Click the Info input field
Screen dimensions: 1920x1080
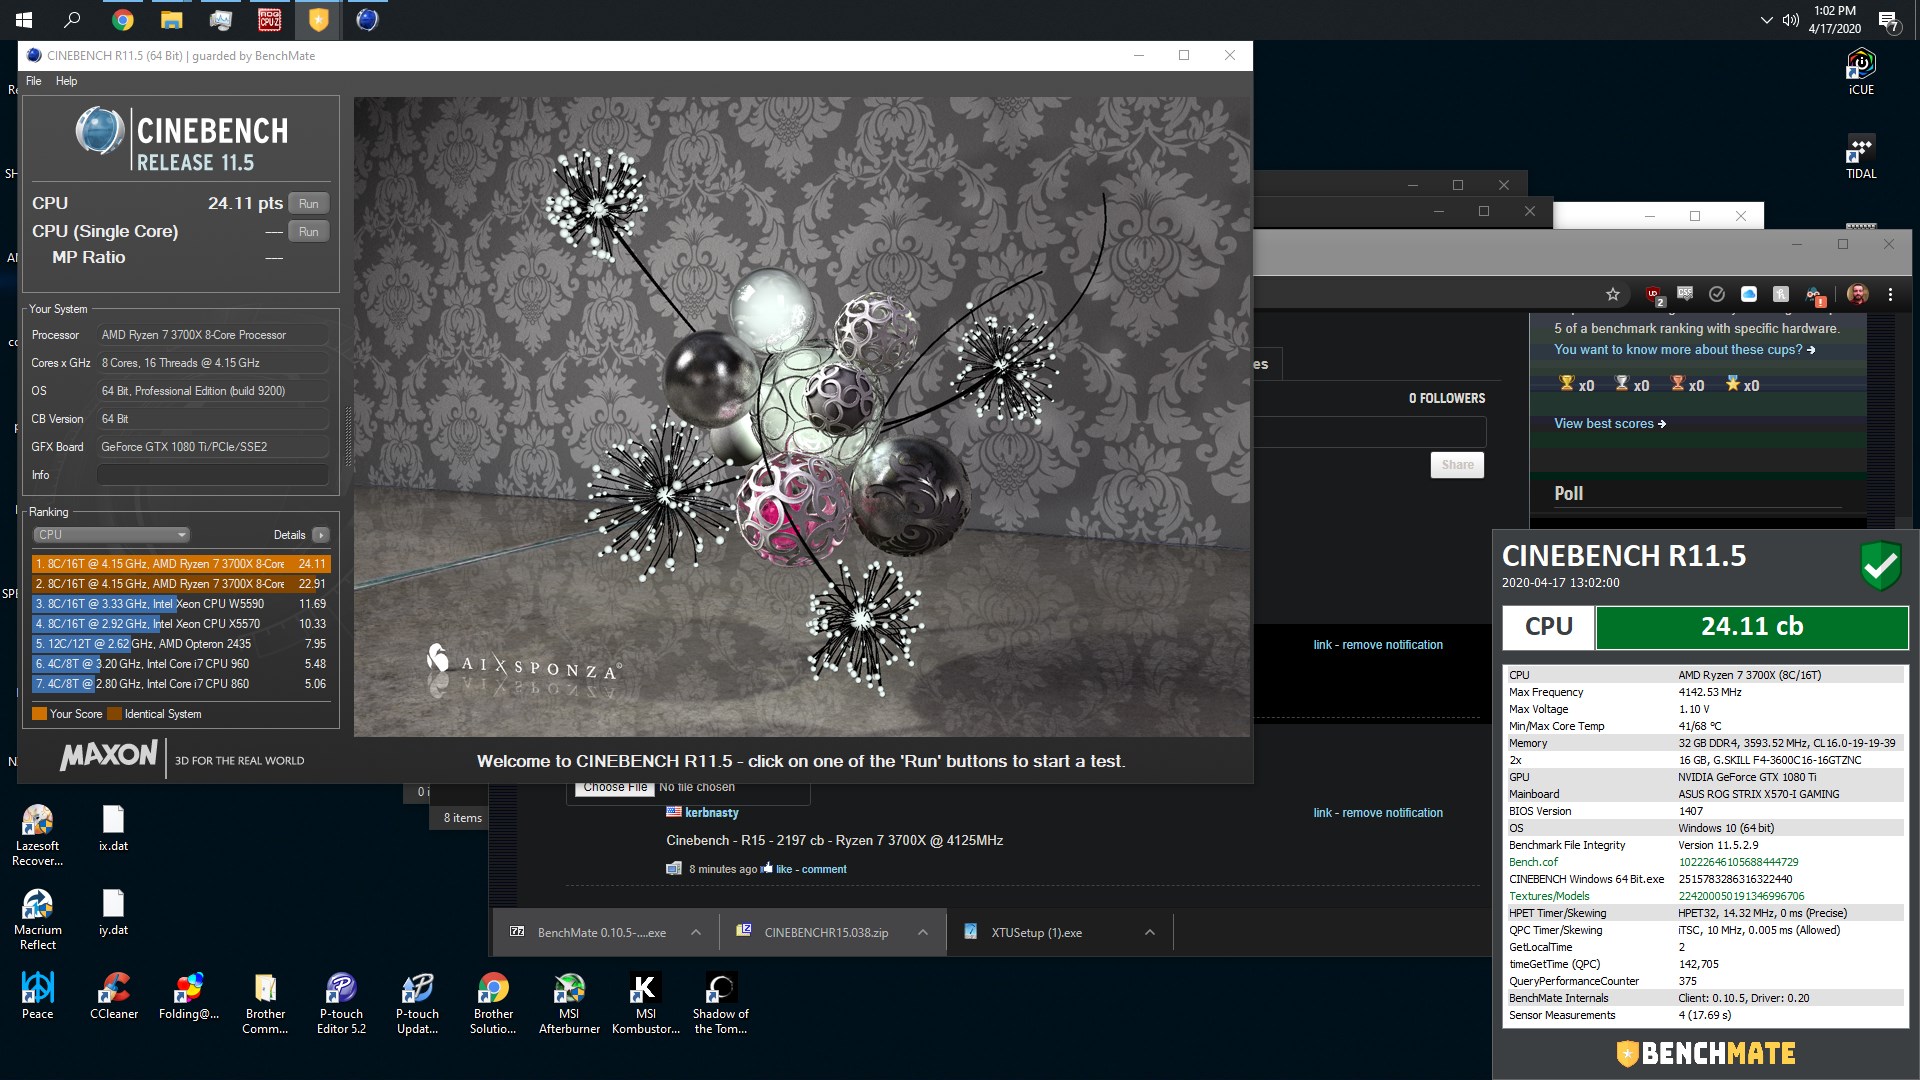pyautogui.click(x=213, y=475)
